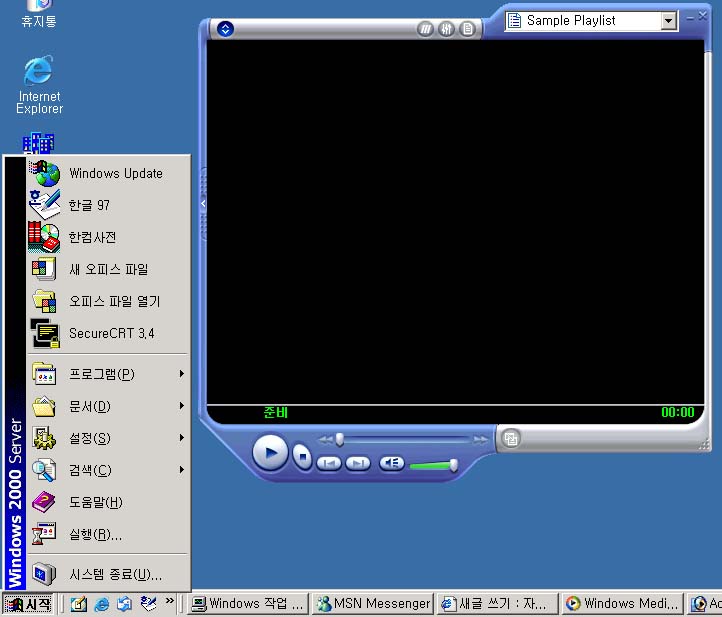Switch to full mode using bottom-right icon
The width and height of the screenshot is (722, 617).
point(510,438)
